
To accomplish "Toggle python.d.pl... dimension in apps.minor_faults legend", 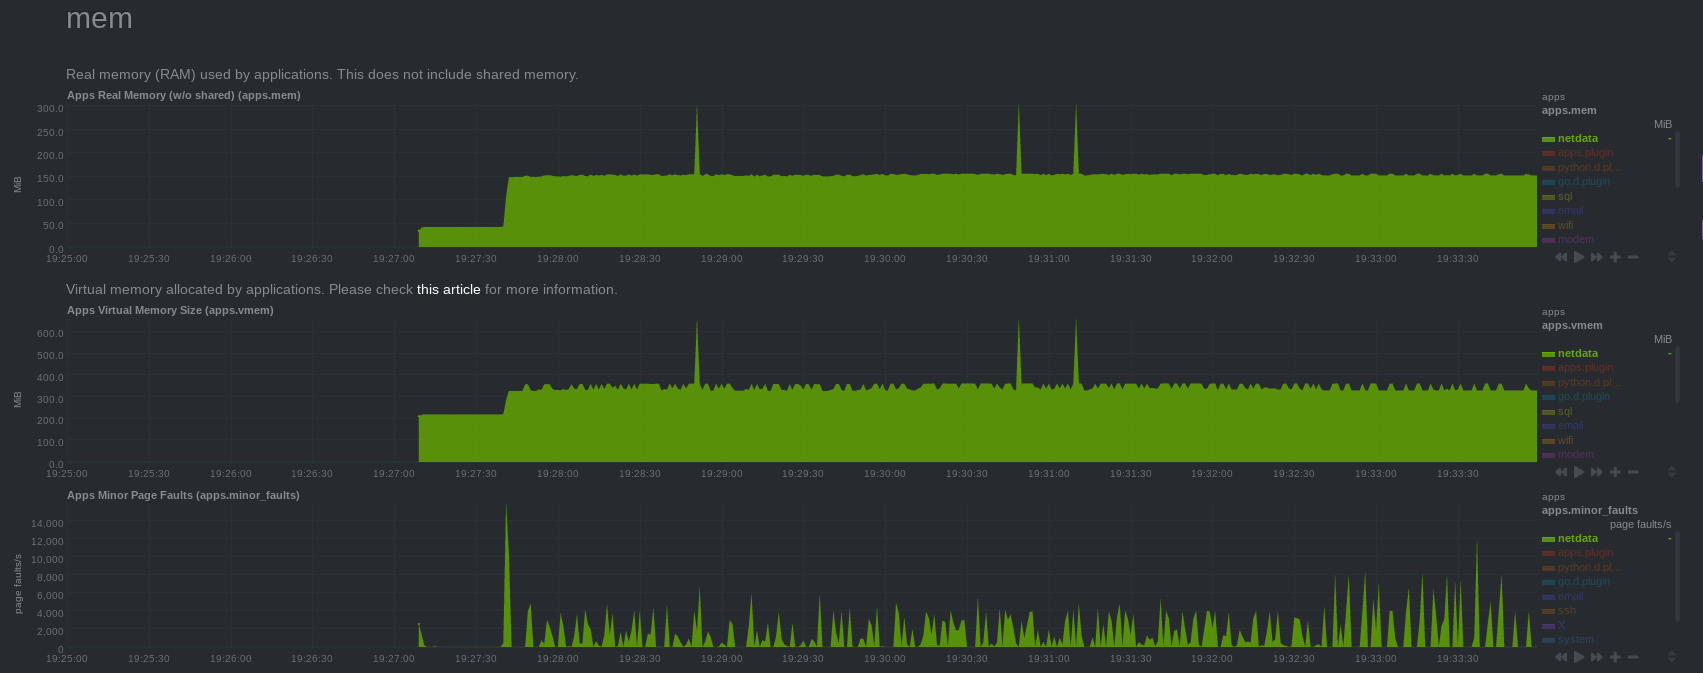I will (1588, 567).
